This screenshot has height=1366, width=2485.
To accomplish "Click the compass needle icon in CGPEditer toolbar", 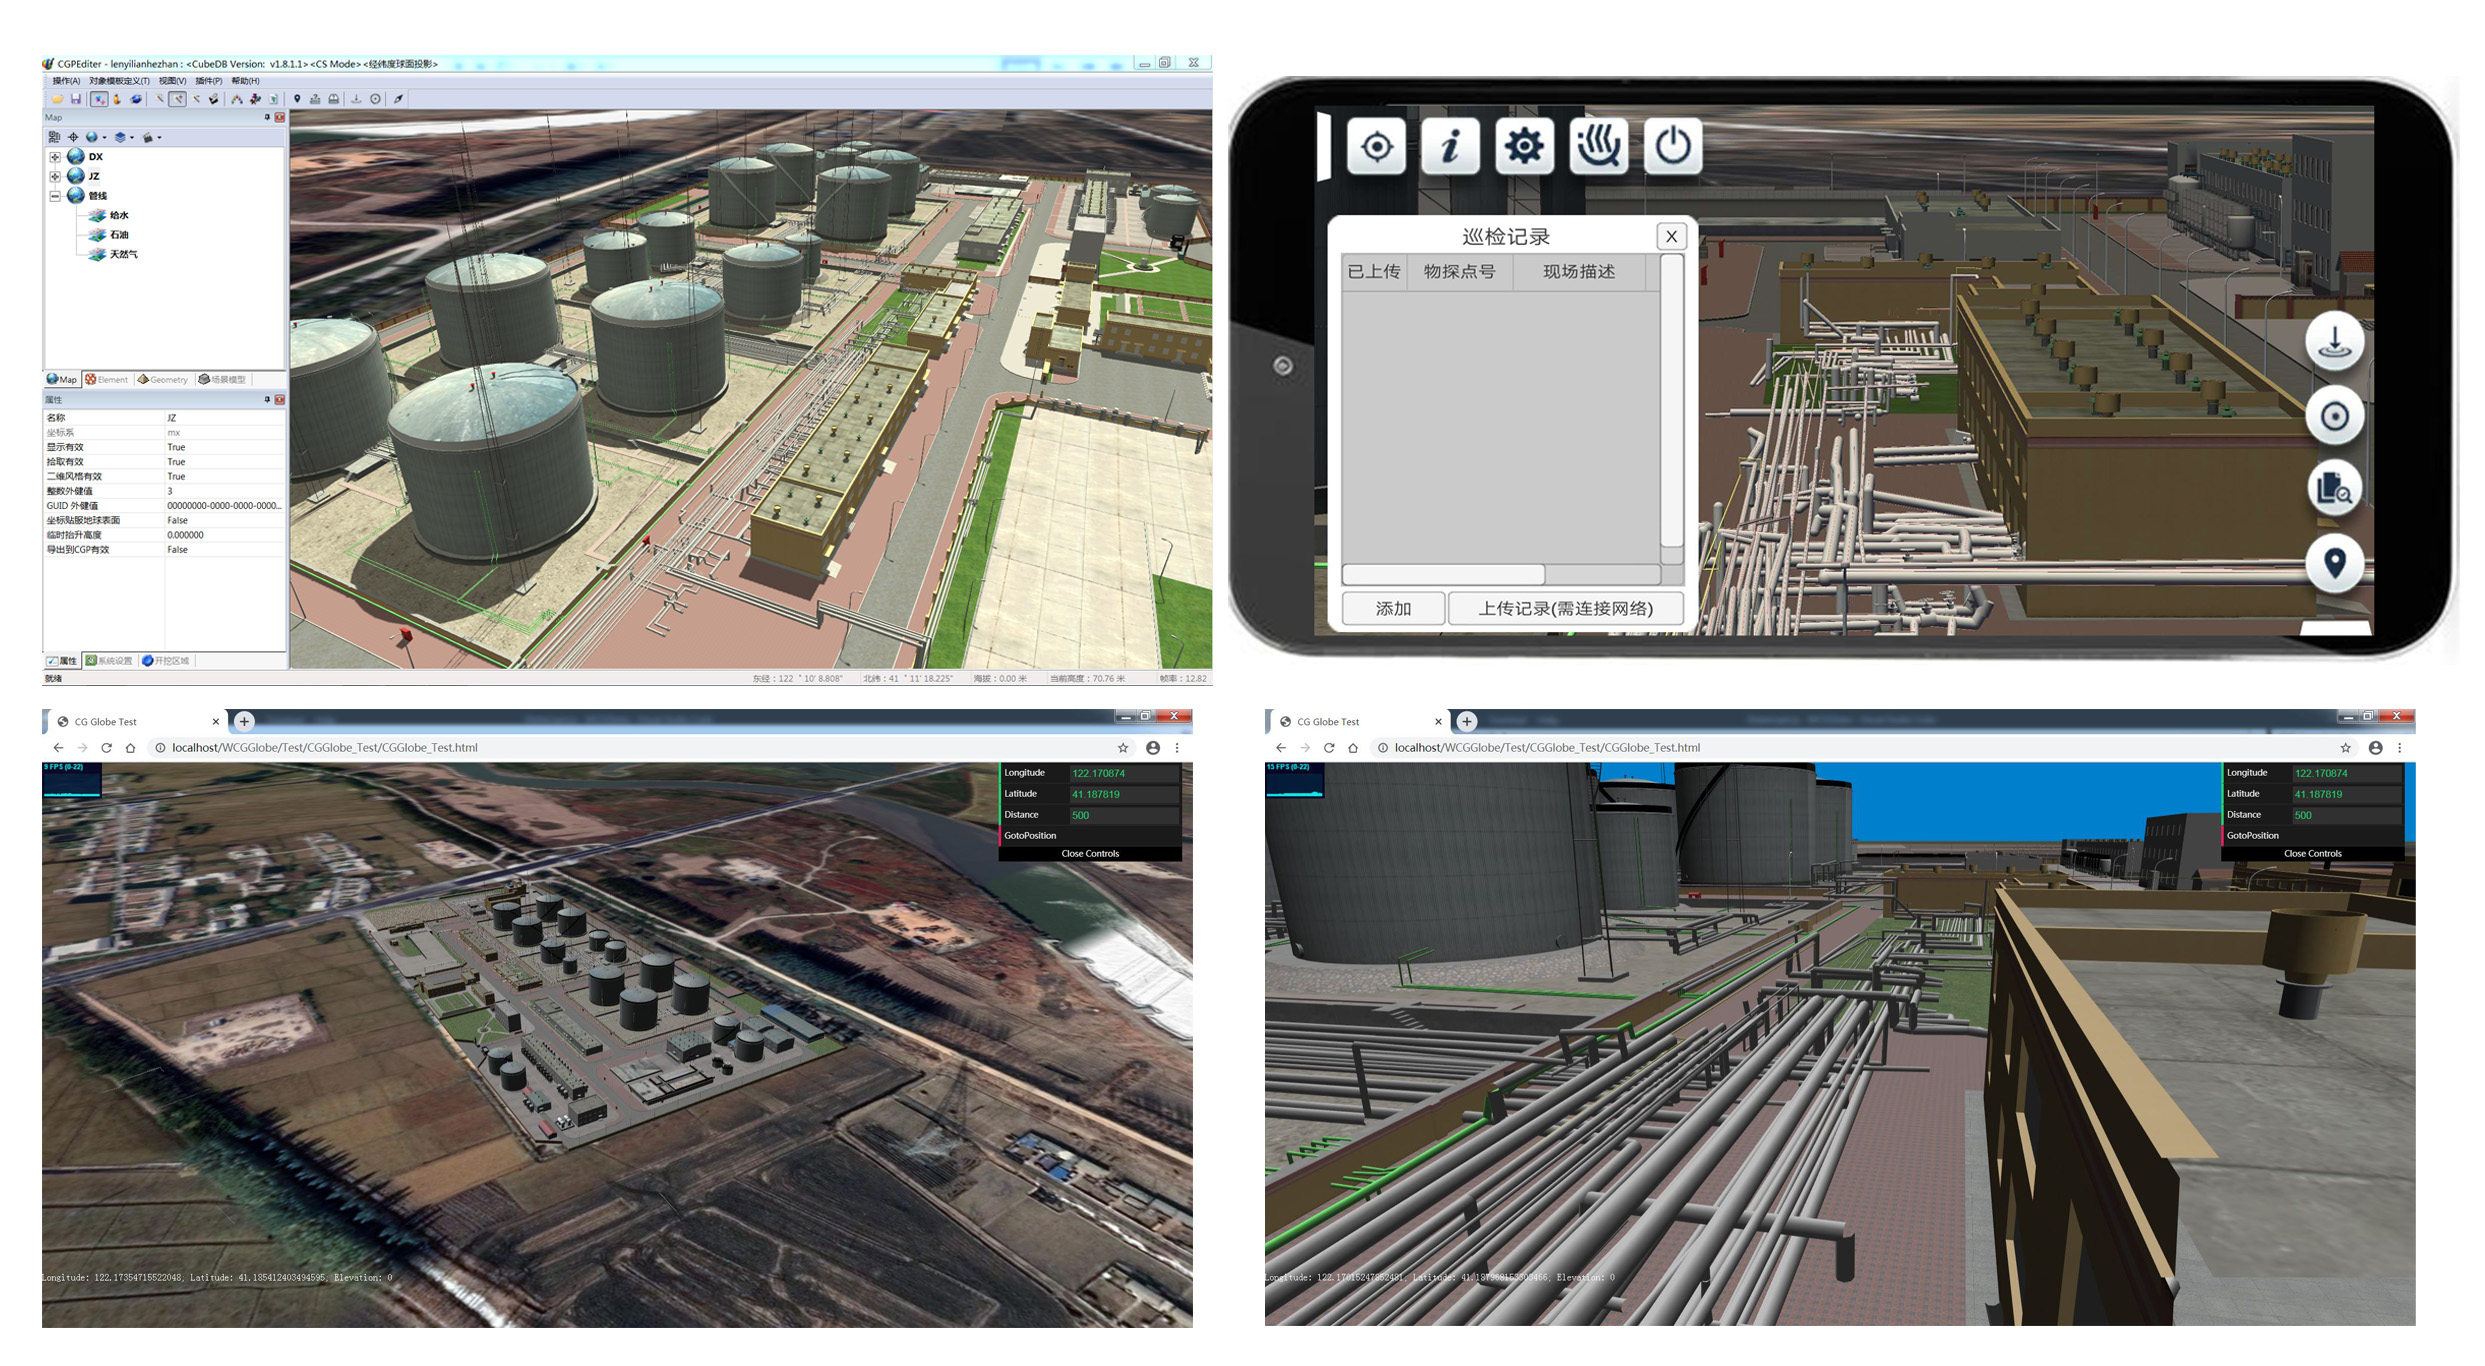I will coord(398,99).
